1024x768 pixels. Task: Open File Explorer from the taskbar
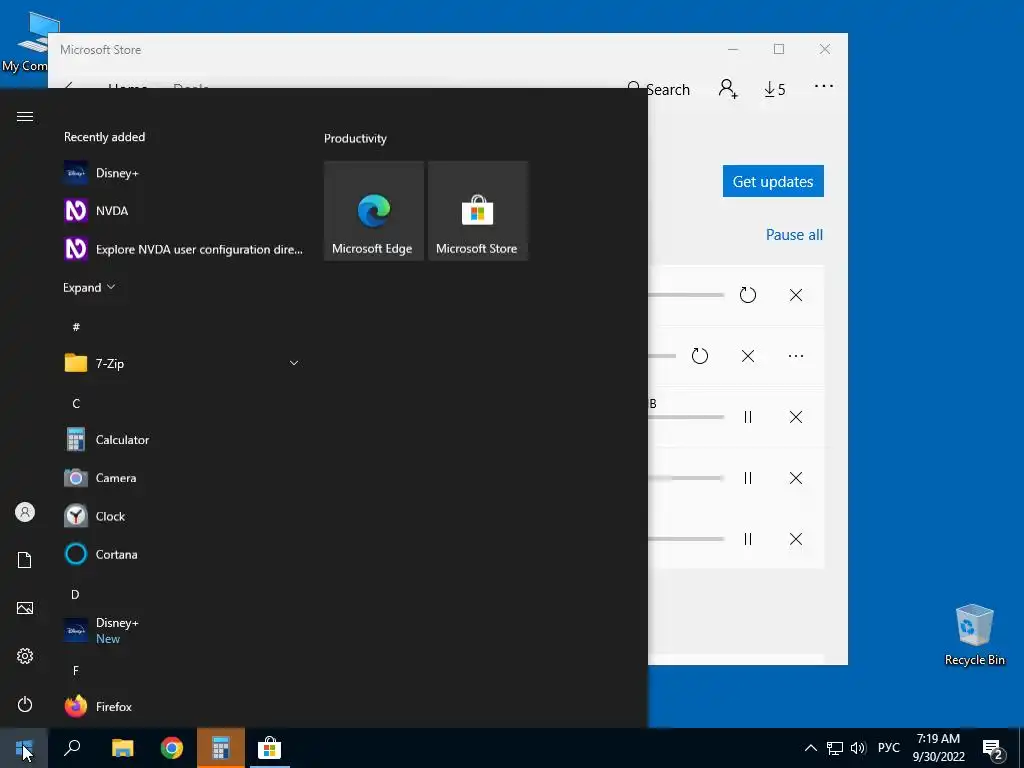pyautogui.click(x=122, y=748)
